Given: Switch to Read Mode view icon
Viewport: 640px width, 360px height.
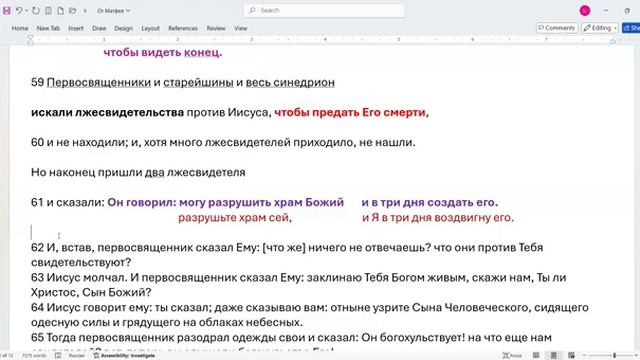Looking at the screenshot, I should (536, 356).
